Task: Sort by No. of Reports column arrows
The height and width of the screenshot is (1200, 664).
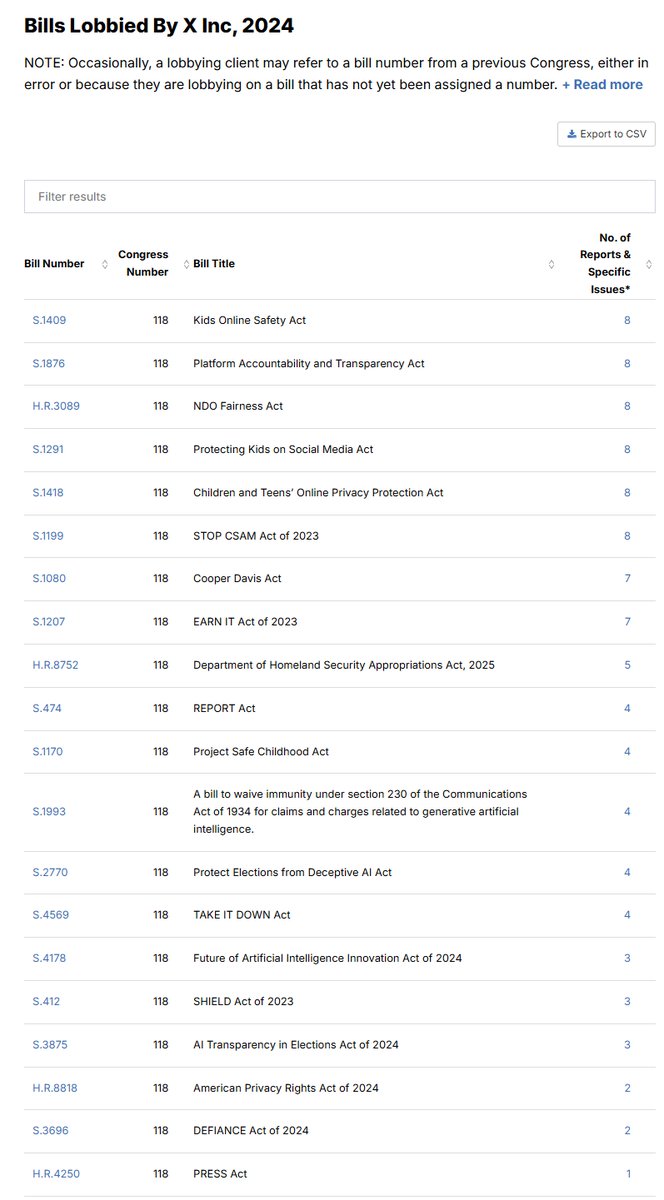Action: coord(649,264)
